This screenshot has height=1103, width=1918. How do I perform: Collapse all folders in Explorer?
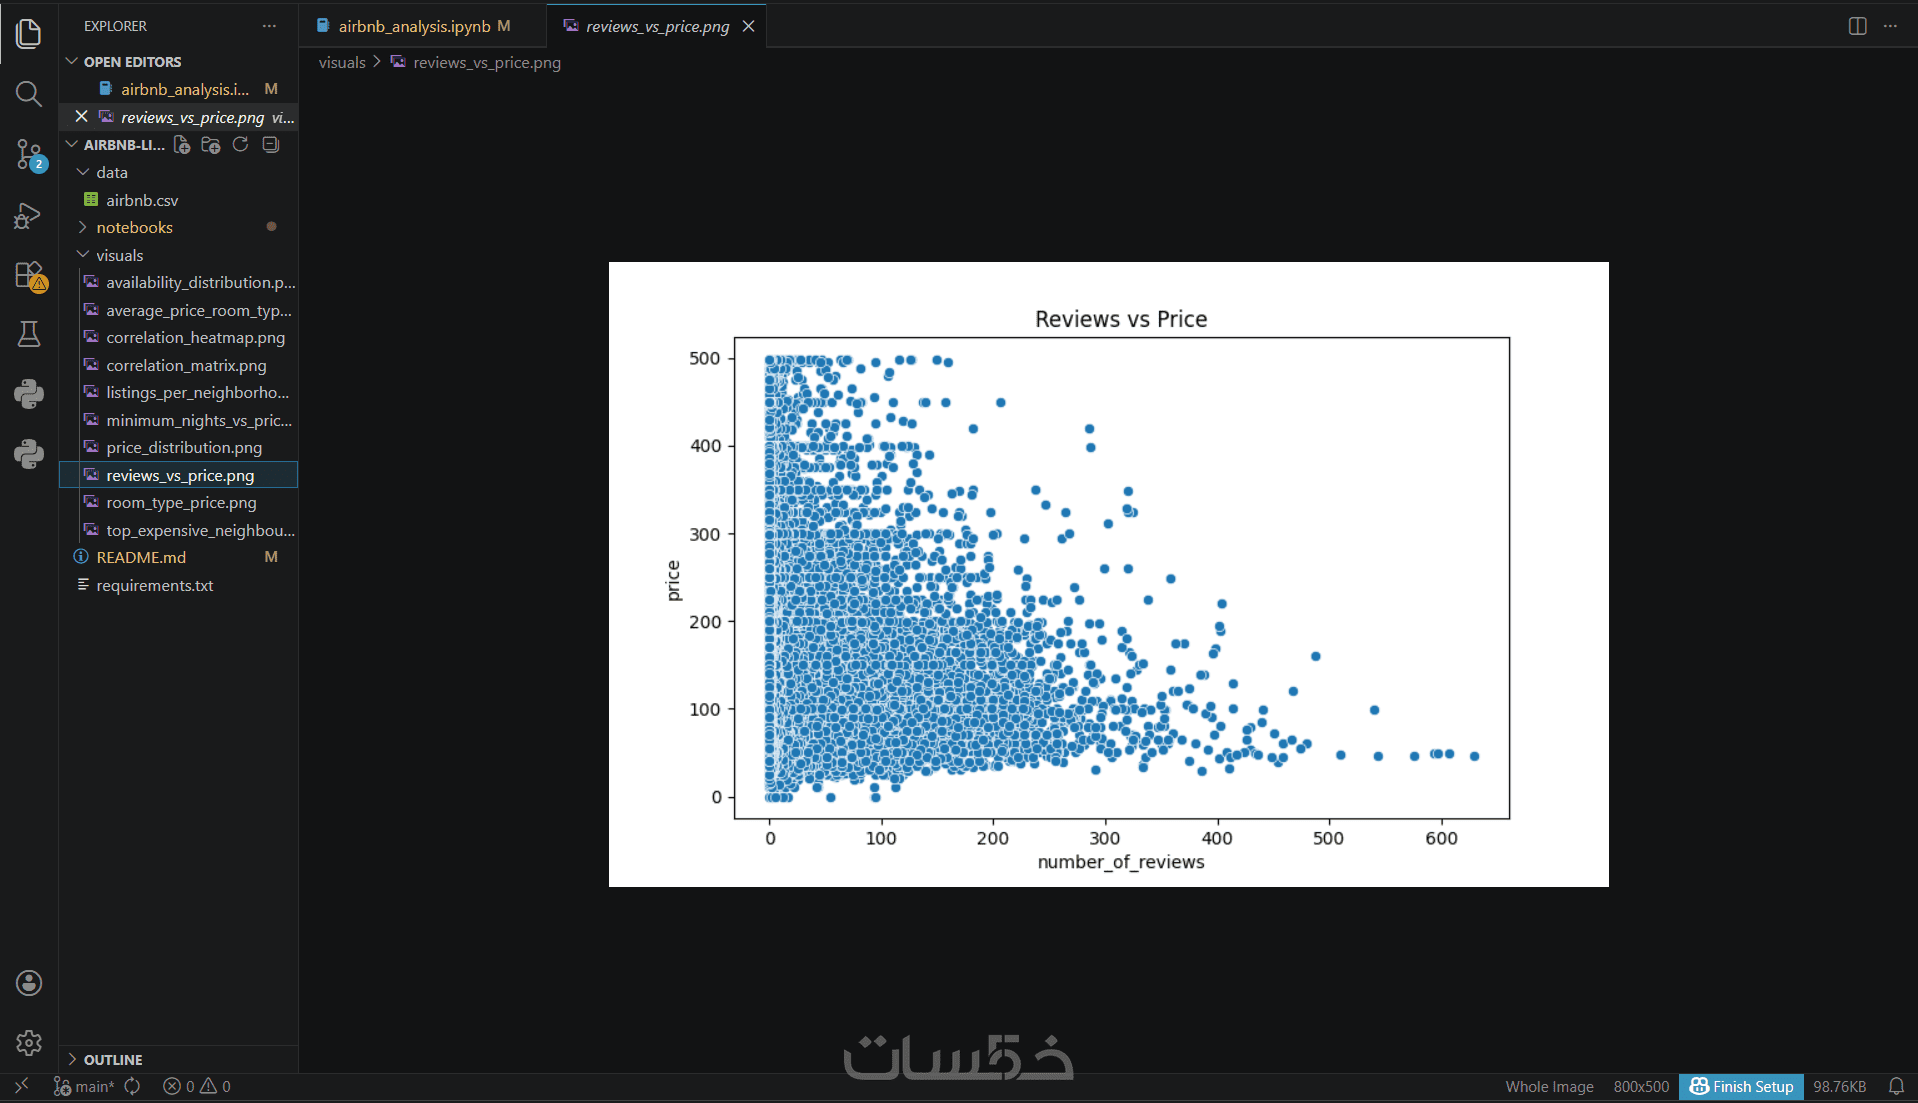(x=270, y=145)
